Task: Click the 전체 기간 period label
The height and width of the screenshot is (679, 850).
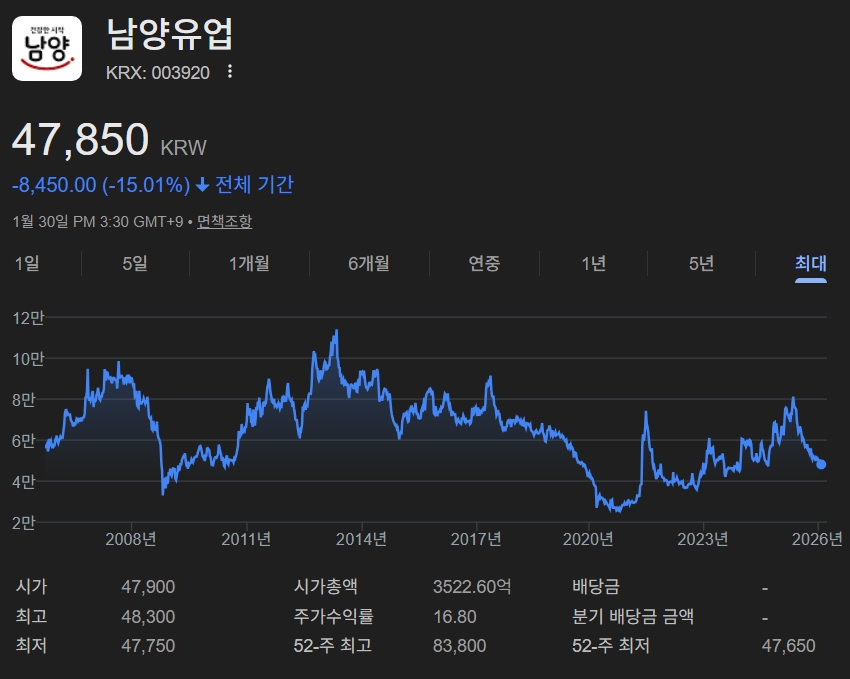Action: [254, 185]
